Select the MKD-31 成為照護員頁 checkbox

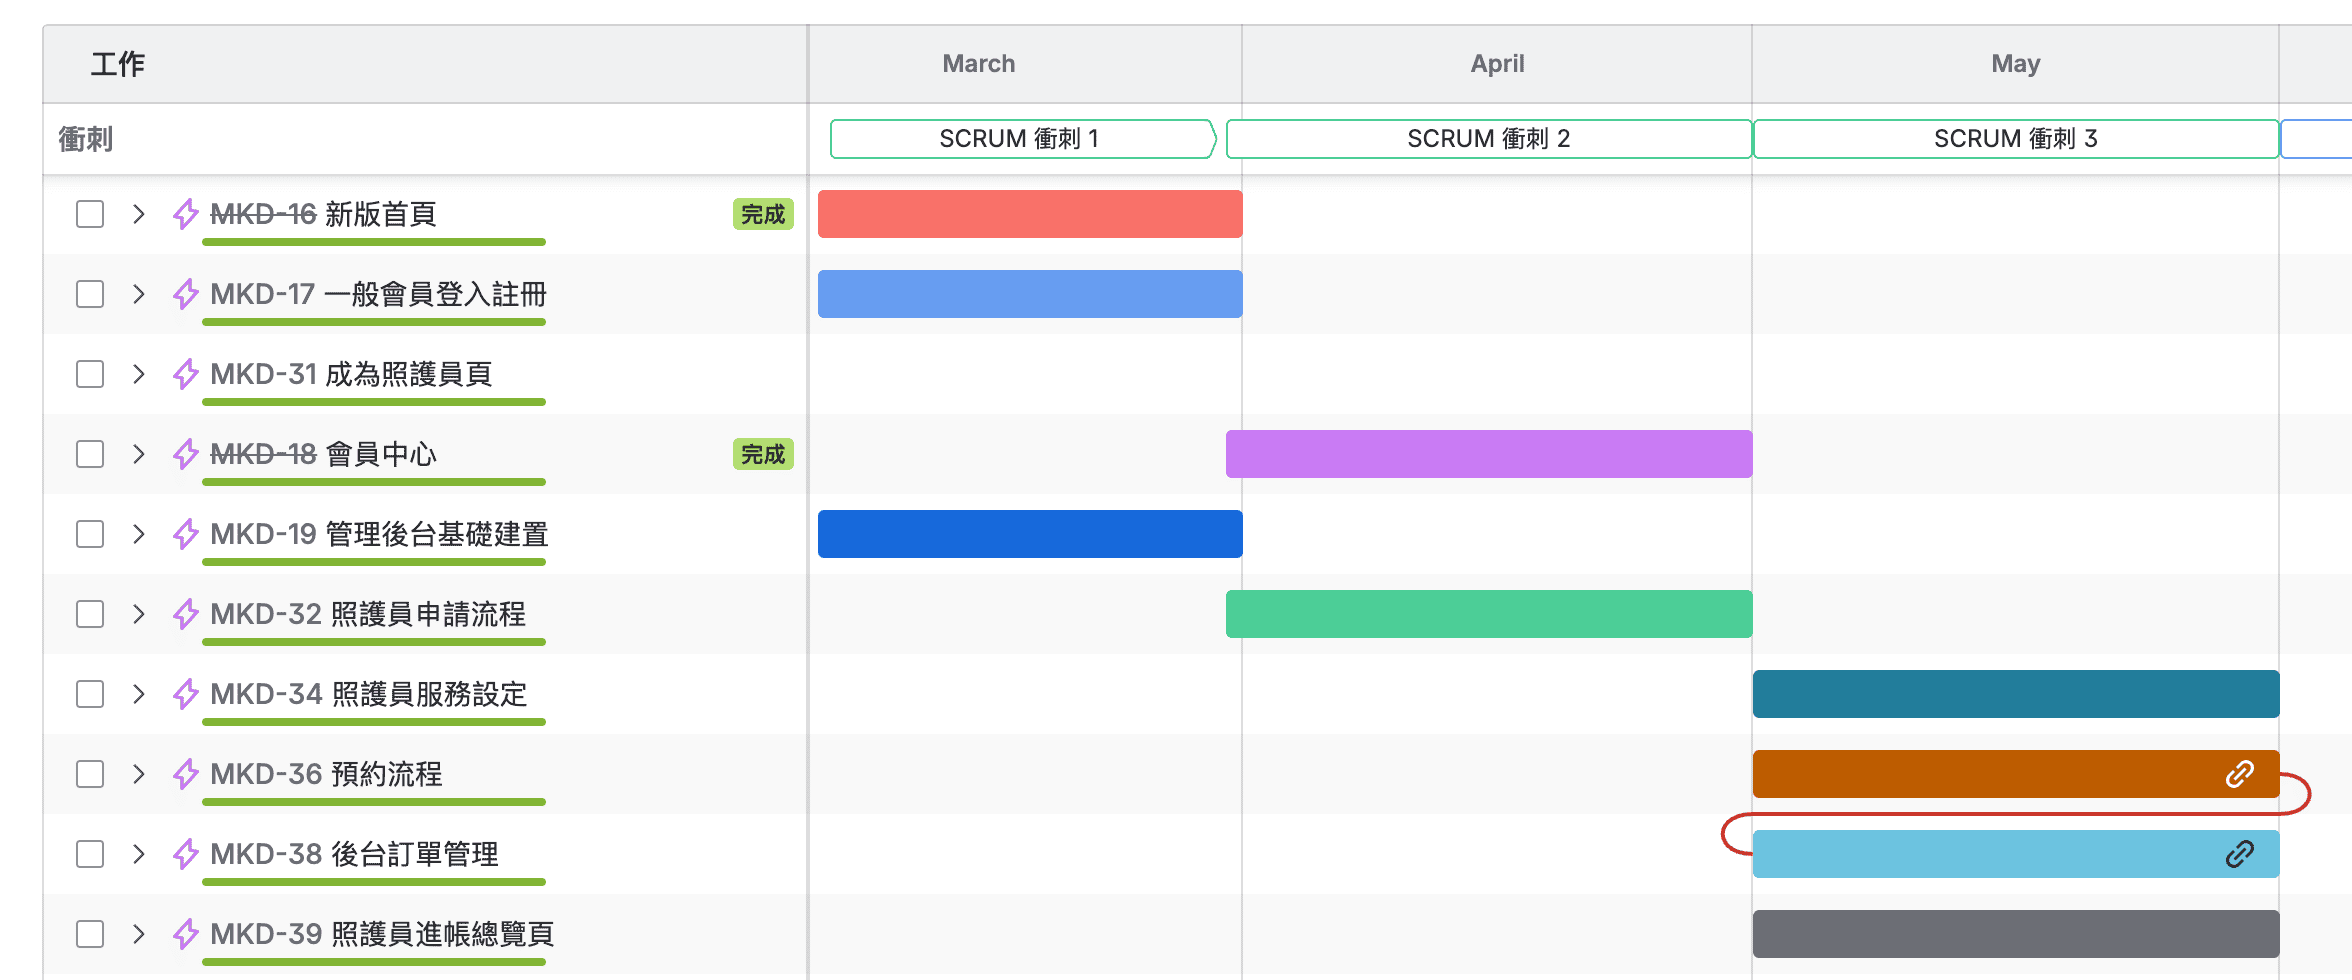(x=90, y=374)
